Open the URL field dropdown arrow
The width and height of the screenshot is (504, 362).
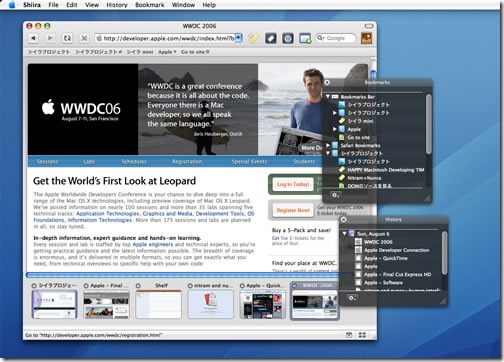click(239, 38)
